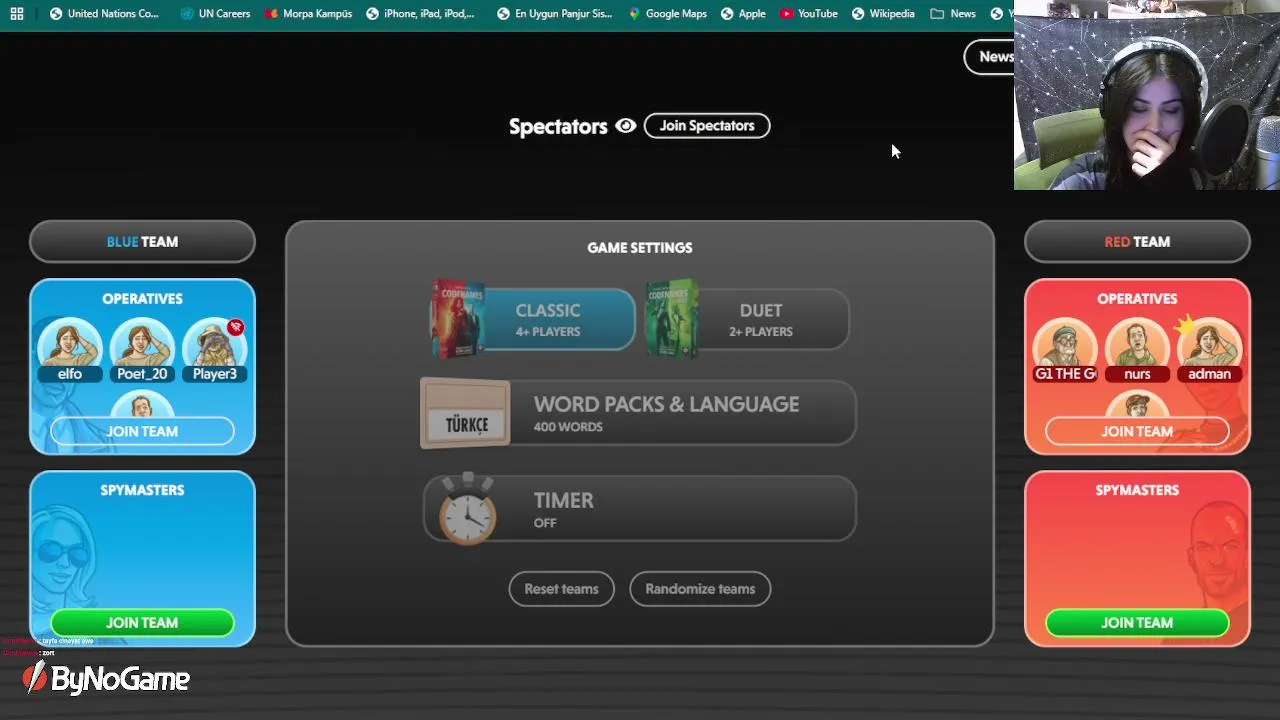Click the Randomize teams button

coord(700,589)
